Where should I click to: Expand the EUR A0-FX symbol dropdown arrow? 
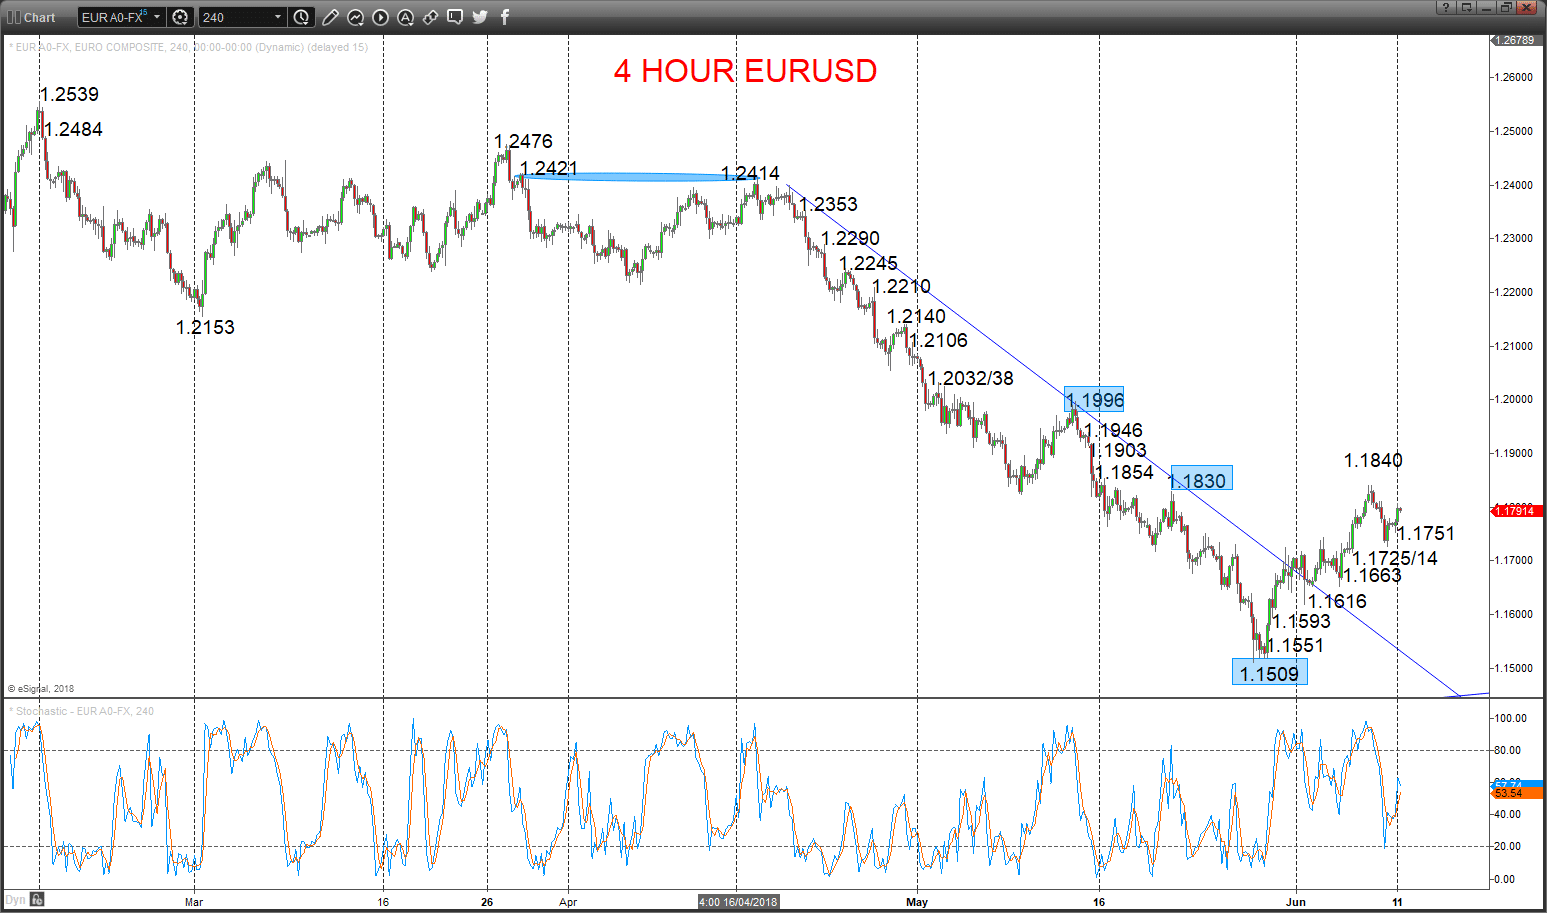coord(157,17)
